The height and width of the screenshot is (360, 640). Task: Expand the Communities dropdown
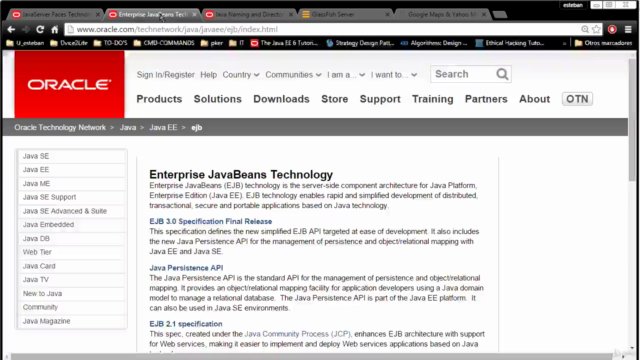click(293, 75)
